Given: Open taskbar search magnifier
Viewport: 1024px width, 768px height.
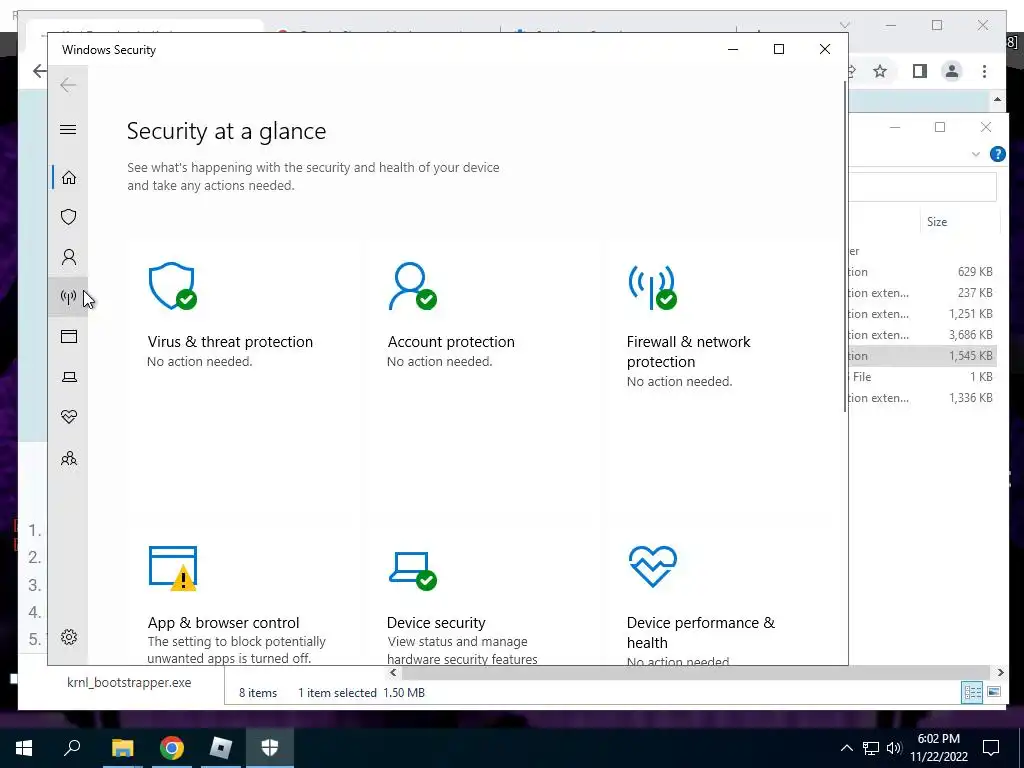Looking at the screenshot, I should click(x=72, y=748).
